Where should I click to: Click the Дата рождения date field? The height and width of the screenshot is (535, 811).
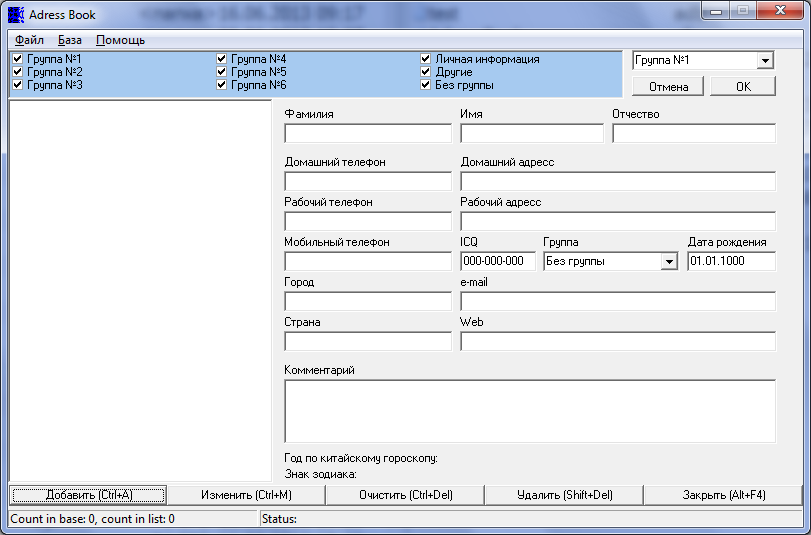tap(731, 262)
